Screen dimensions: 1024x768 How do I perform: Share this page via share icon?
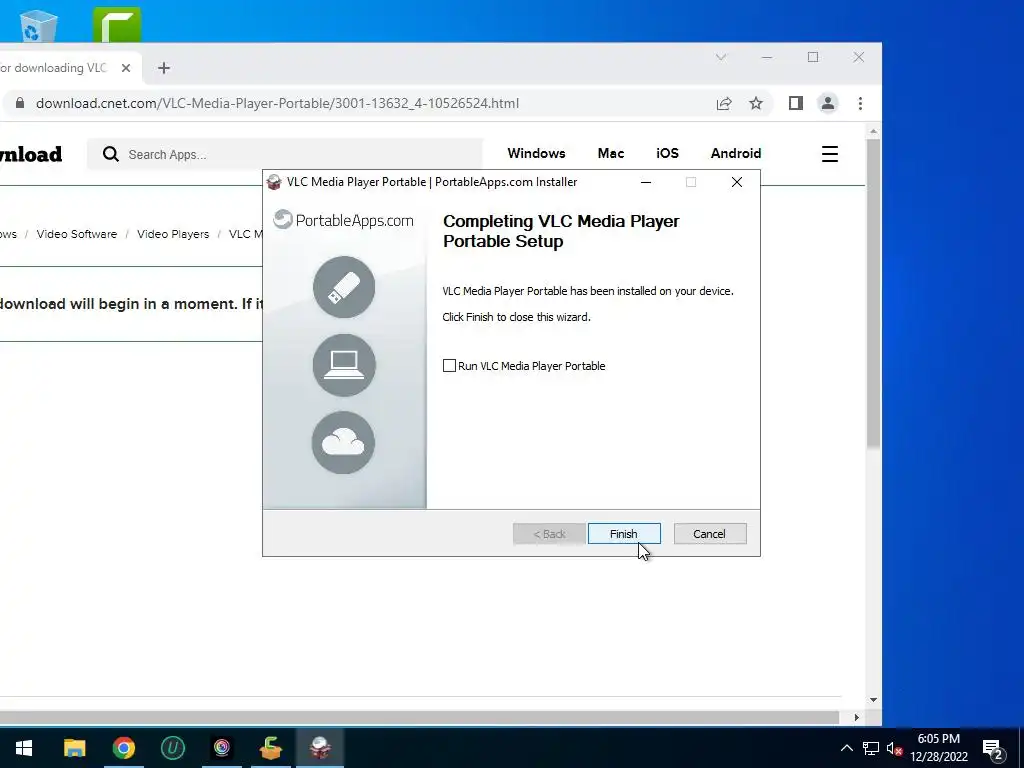tap(724, 103)
